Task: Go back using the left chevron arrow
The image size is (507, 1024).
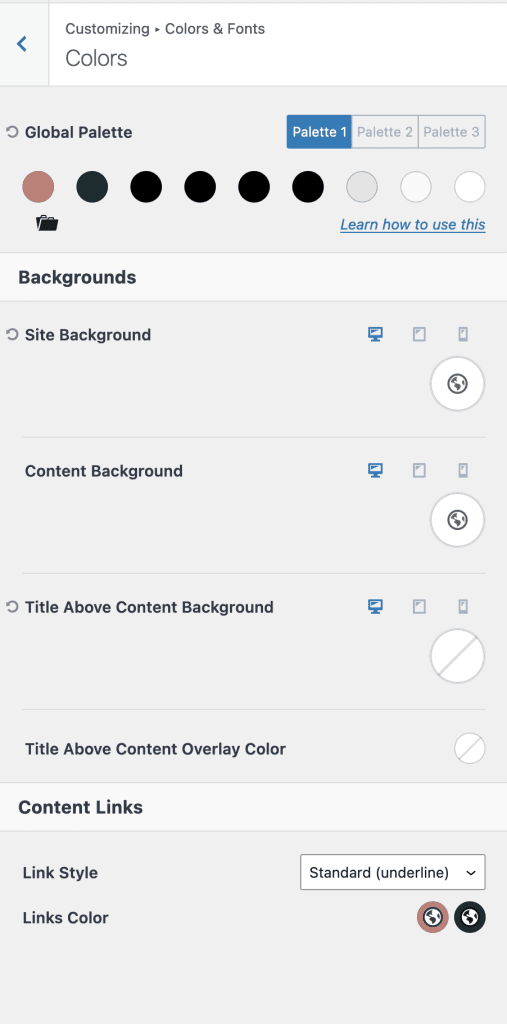Action: coord(22,44)
